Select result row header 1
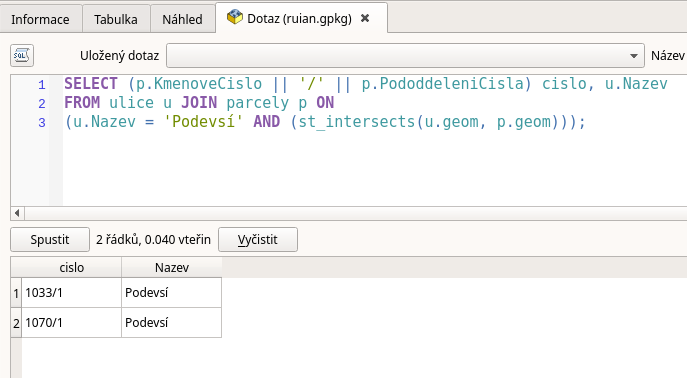 (x=16, y=293)
